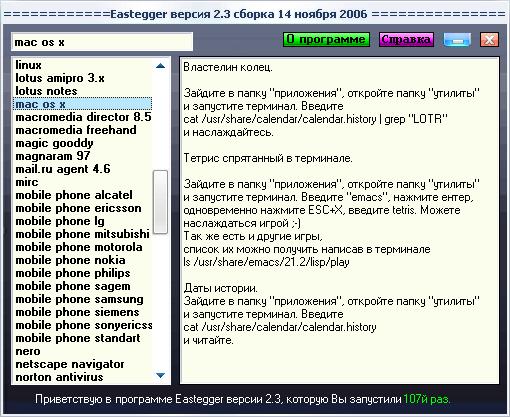Click the final 'и читайте.' line

(x=208, y=340)
